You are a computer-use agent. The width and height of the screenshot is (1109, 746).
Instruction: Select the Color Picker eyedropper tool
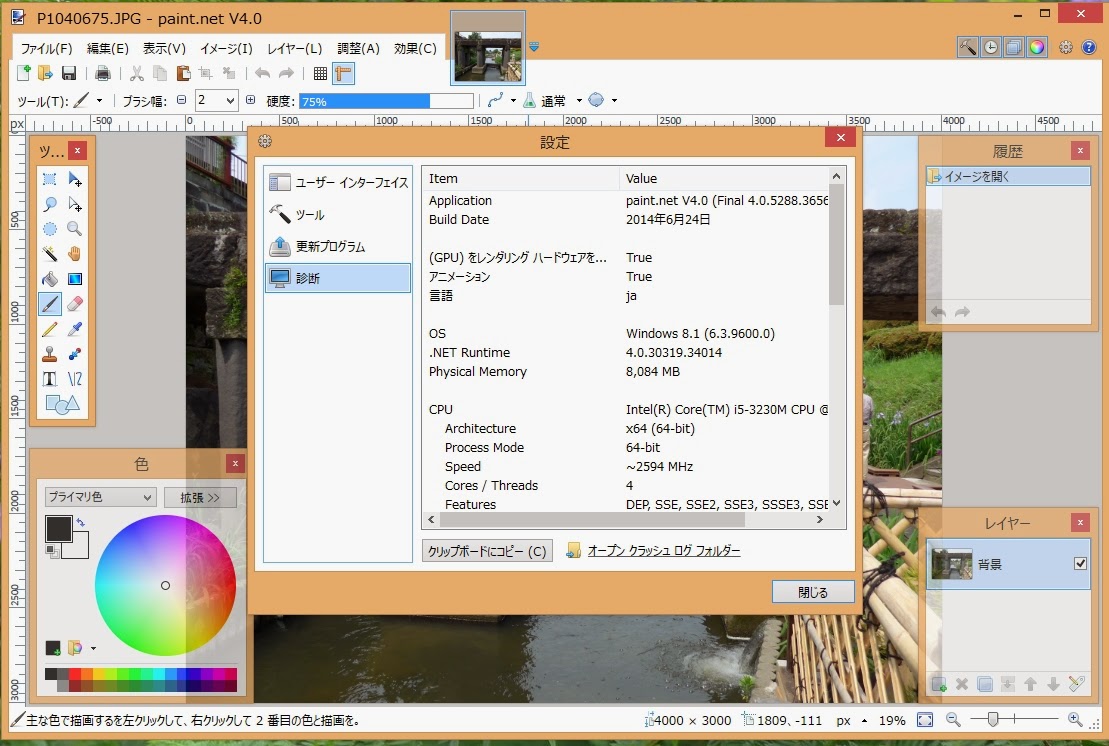point(74,329)
